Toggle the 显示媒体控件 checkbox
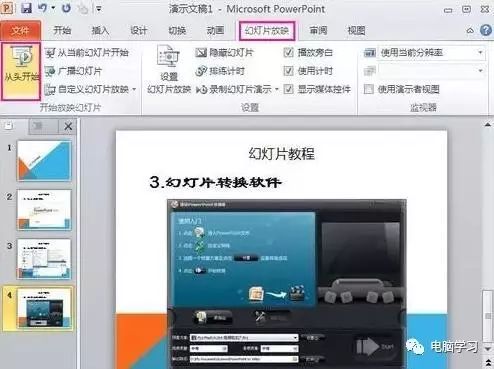 coord(289,89)
